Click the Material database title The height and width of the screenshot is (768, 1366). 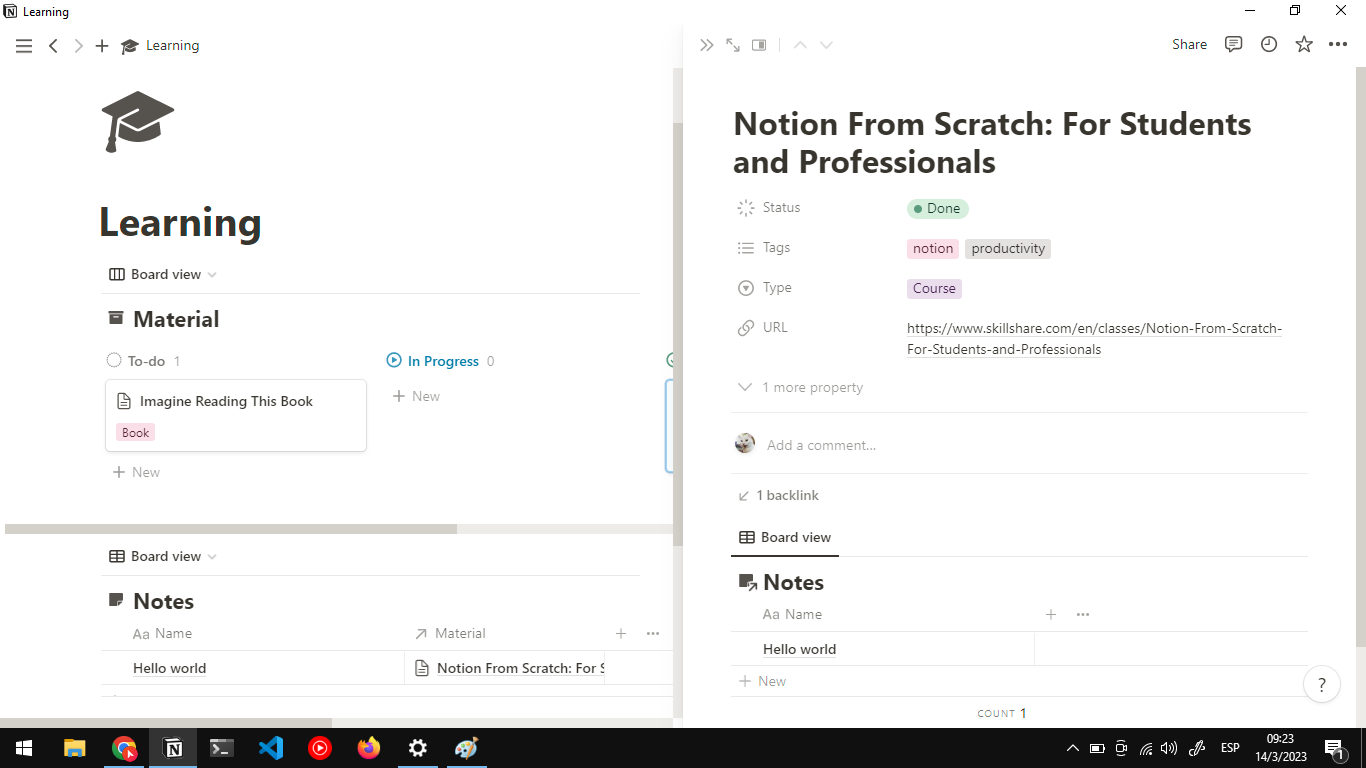[176, 320]
